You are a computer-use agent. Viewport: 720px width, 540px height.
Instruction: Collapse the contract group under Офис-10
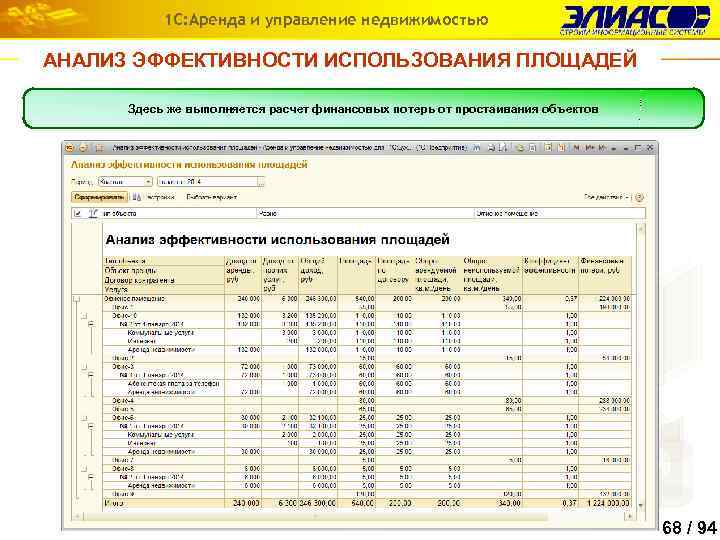click(91, 324)
